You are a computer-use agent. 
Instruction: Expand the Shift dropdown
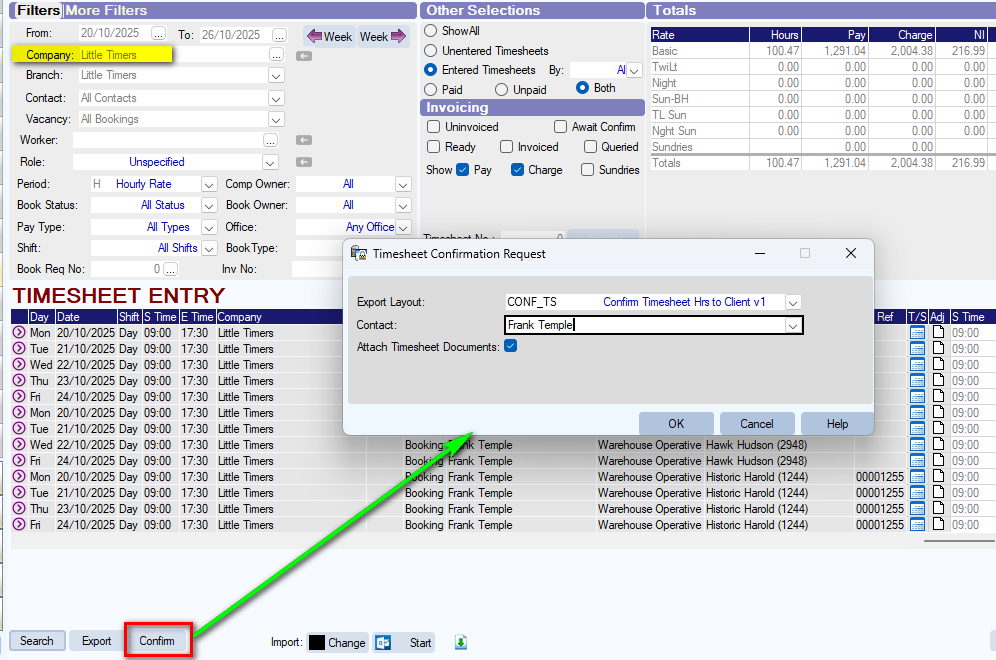209,248
